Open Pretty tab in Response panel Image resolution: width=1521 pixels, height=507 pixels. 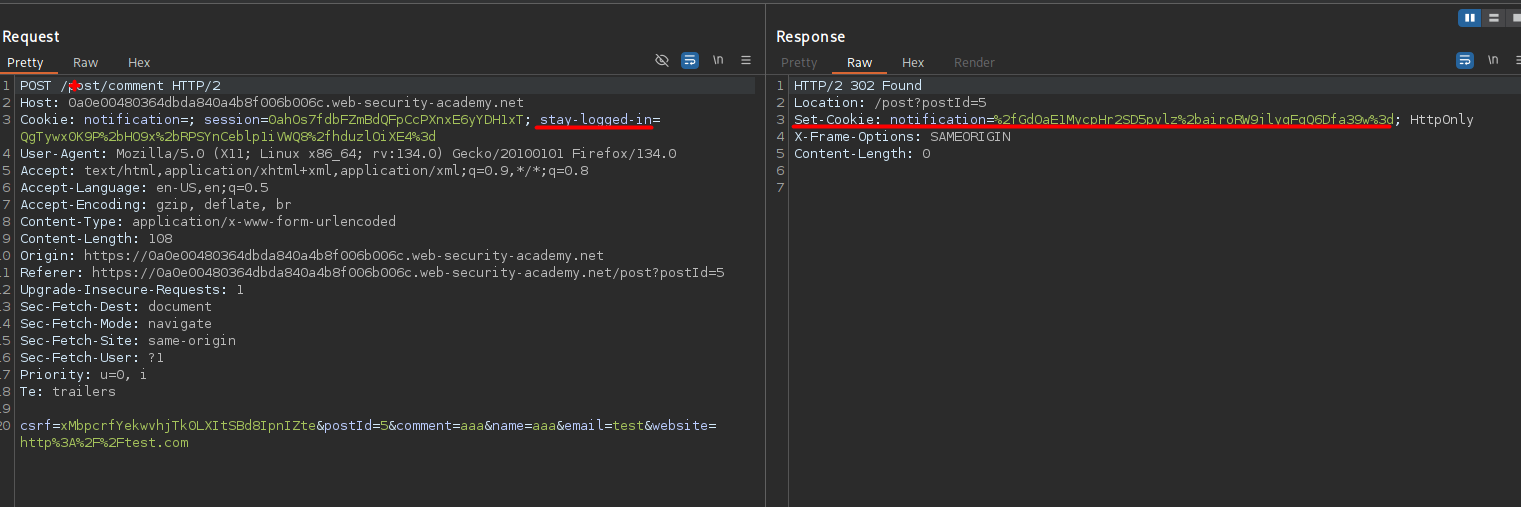point(799,63)
